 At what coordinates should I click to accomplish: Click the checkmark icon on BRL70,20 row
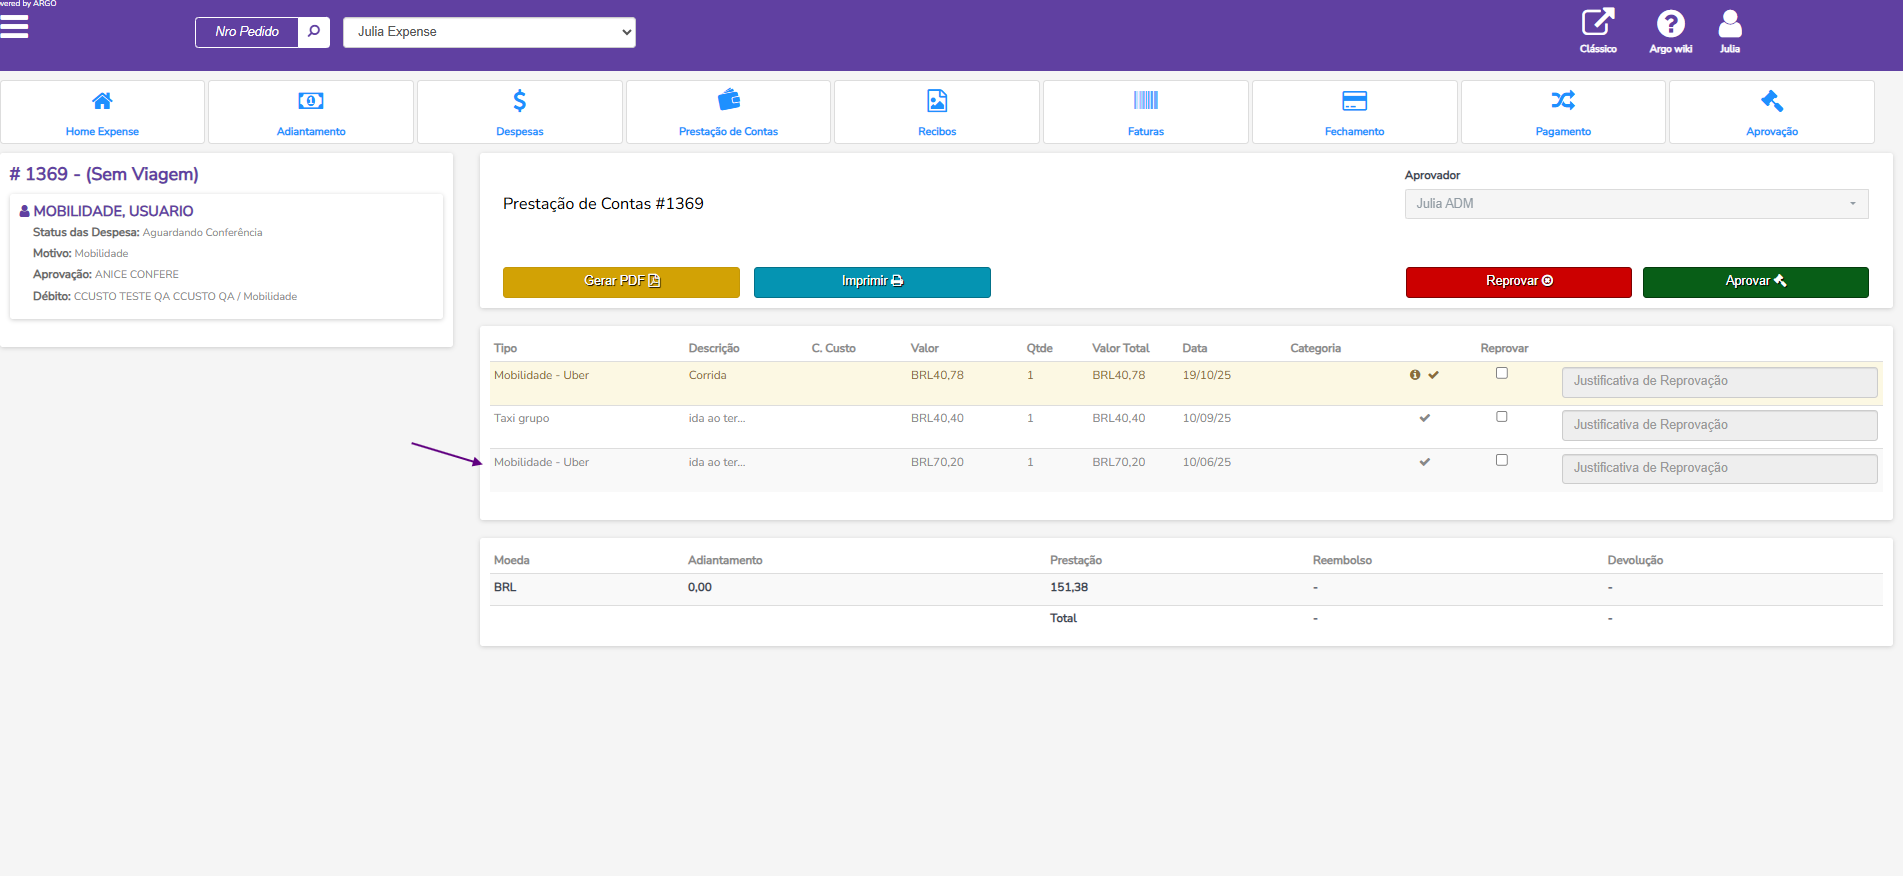point(1425,462)
